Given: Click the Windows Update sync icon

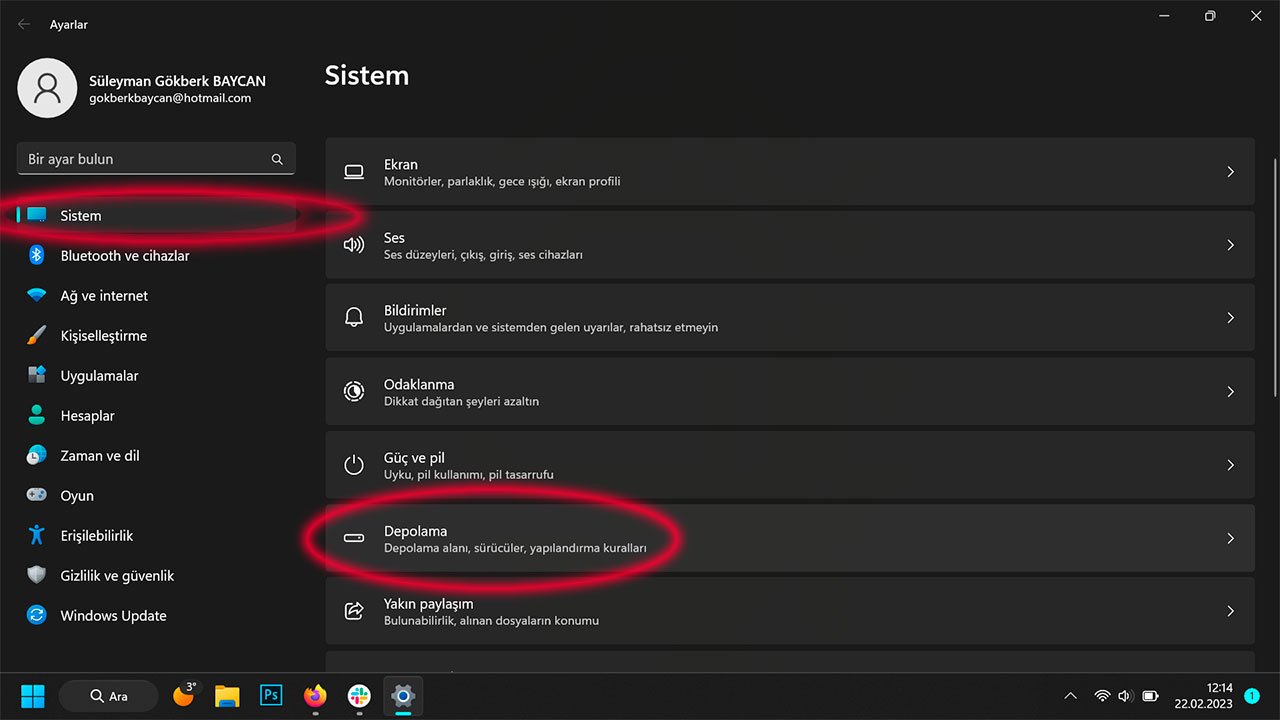Looking at the screenshot, I should (x=37, y=615).
